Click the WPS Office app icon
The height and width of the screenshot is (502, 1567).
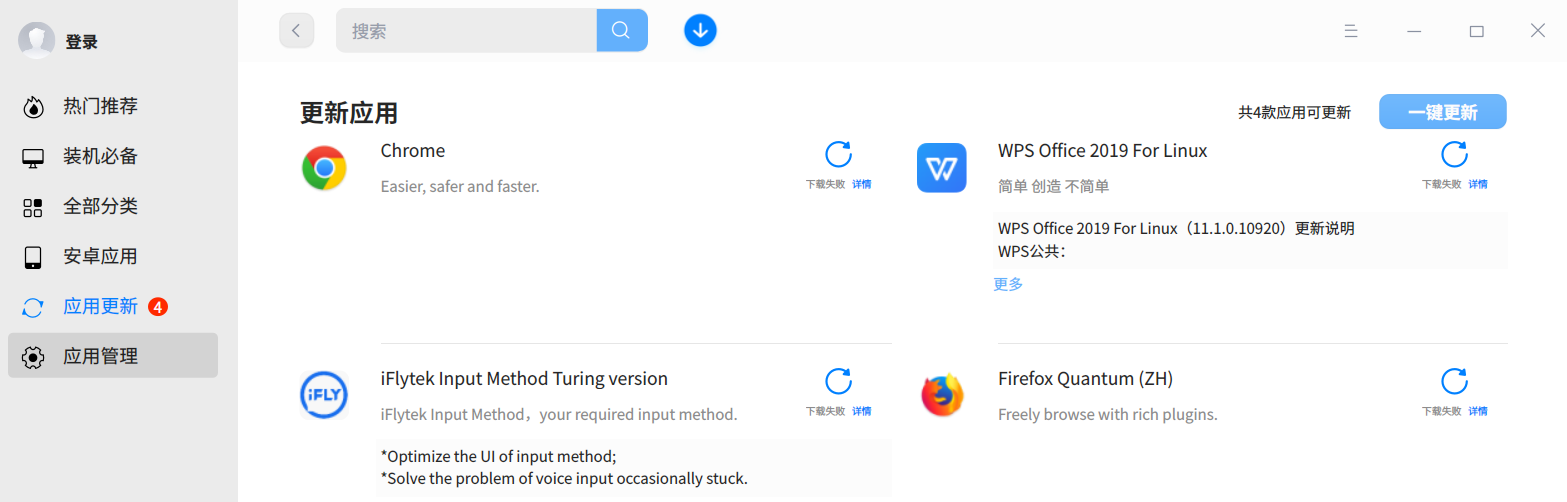(x=941, y=168)
